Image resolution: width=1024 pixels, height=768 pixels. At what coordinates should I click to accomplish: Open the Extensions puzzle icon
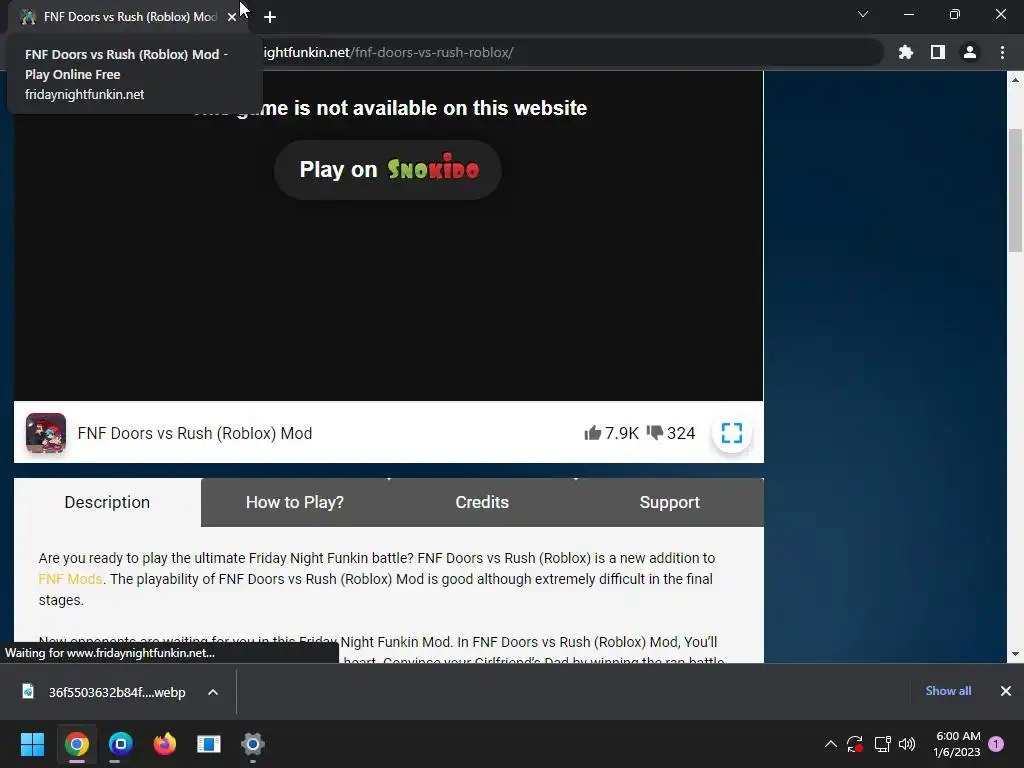coord(905,52)
